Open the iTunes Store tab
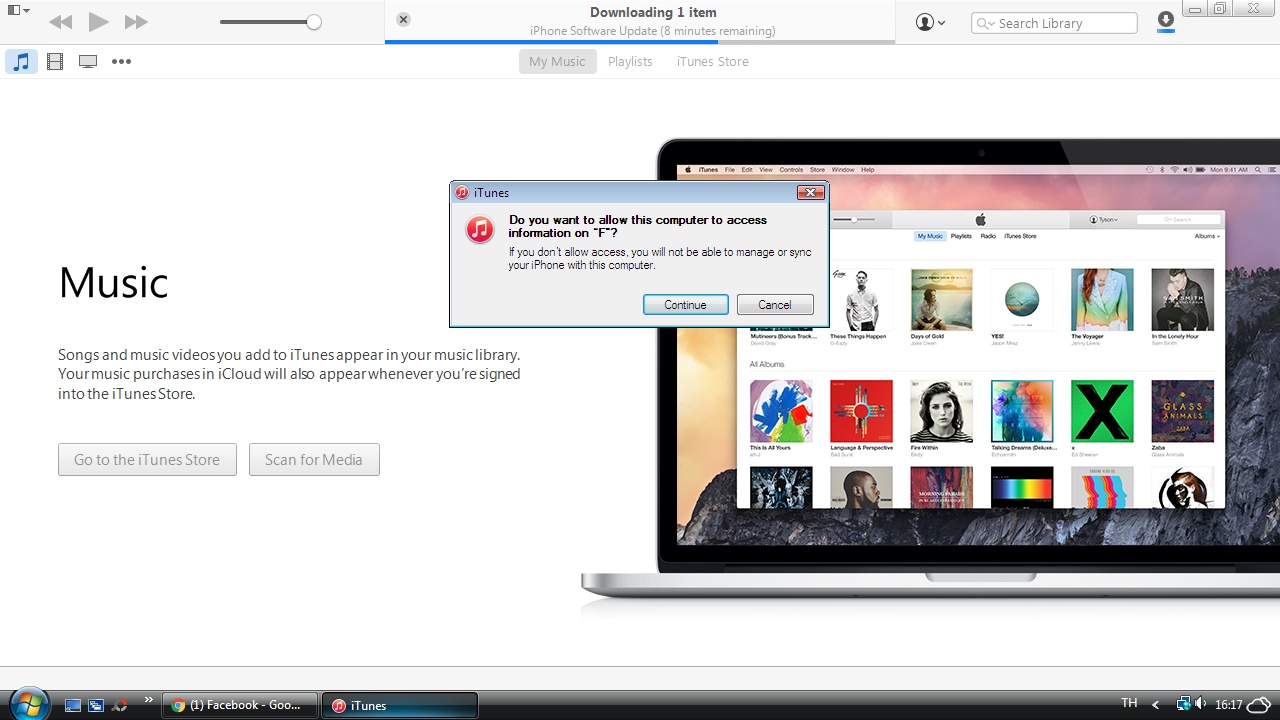The height and width of the screenshot is (720, 1280). click(712, 62)
